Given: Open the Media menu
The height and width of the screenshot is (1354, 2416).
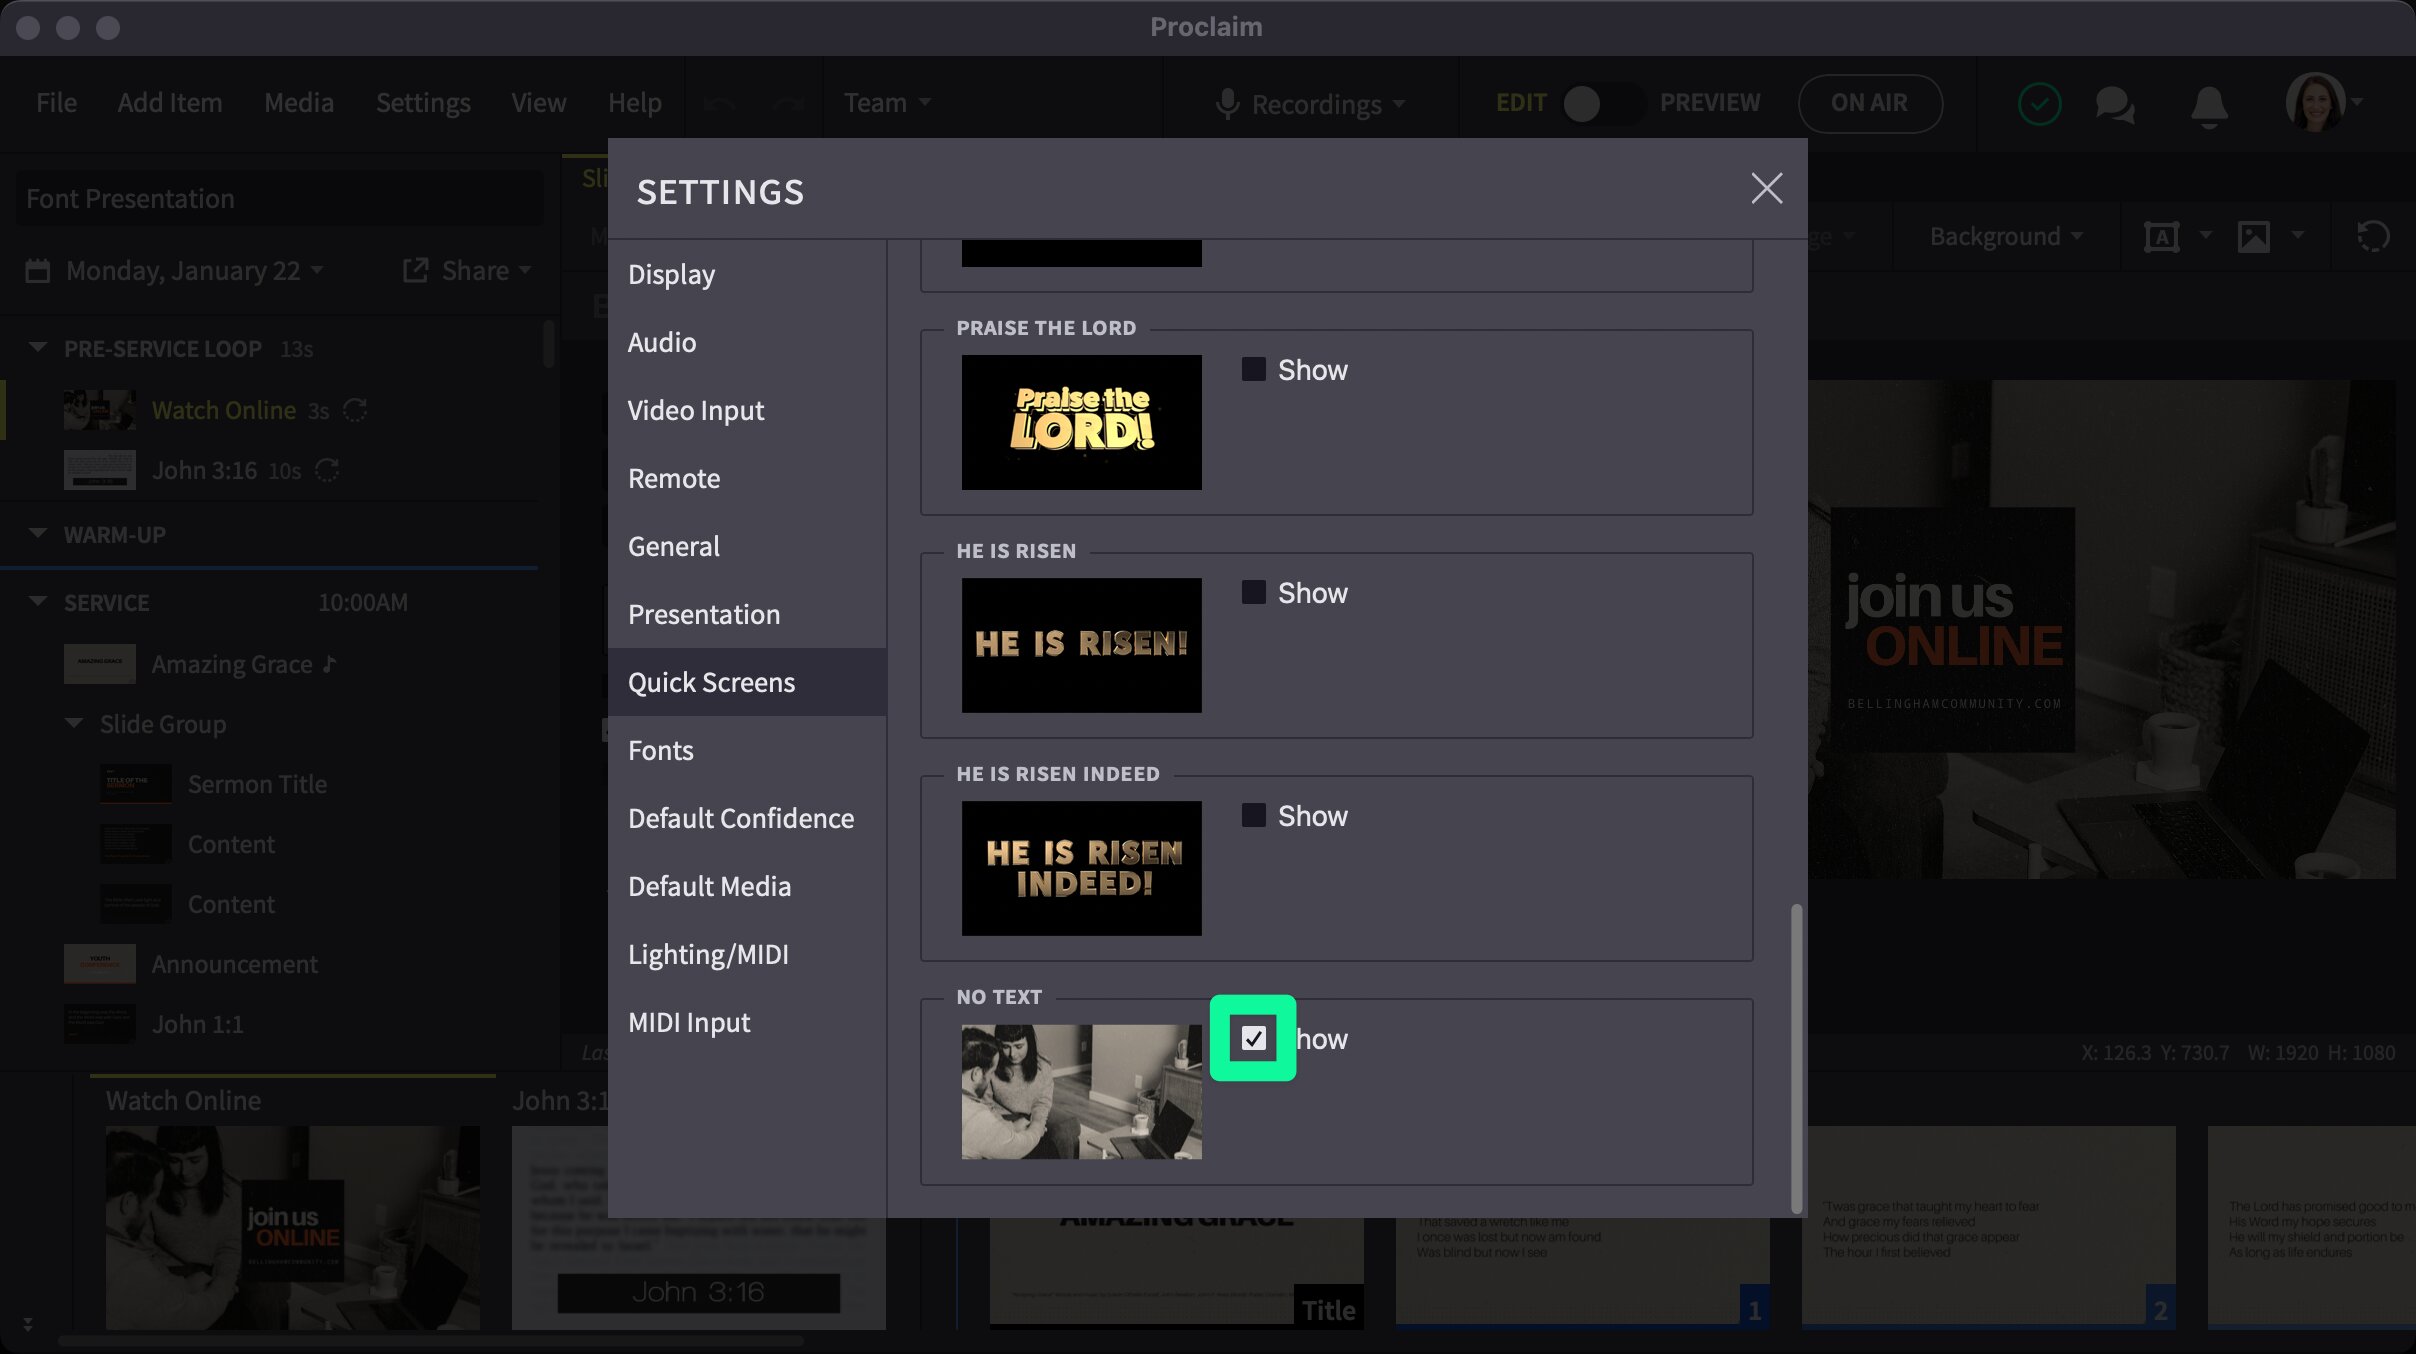Looking at the screenshot, I should coord(299,102).
